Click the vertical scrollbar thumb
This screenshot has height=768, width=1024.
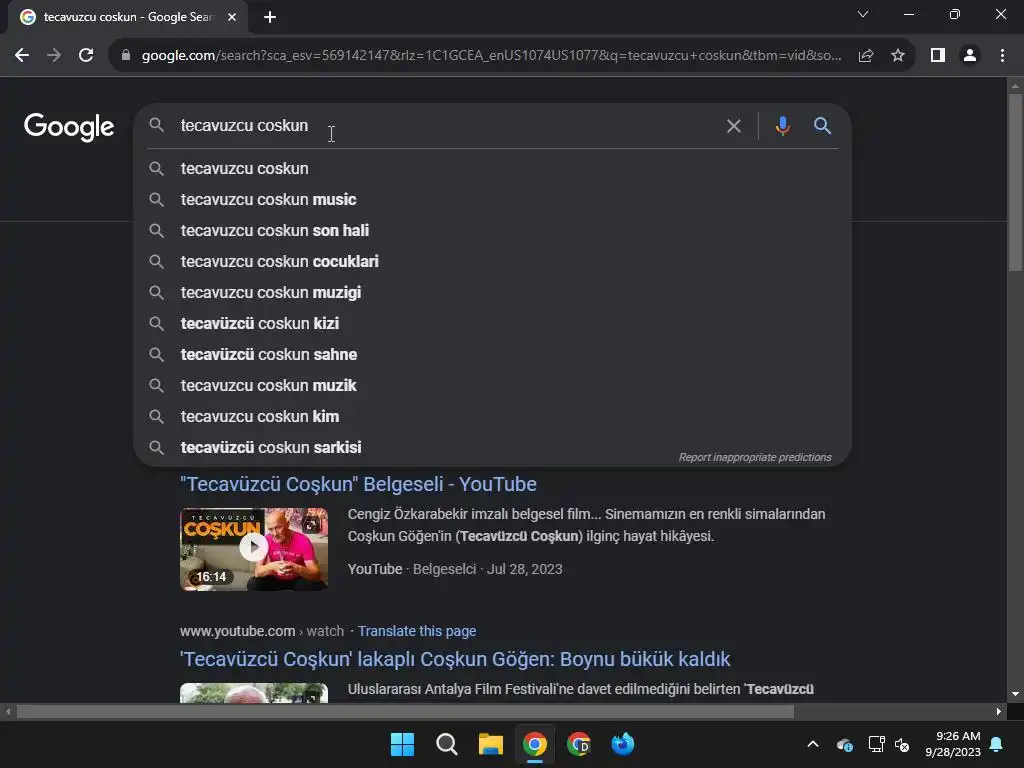tap(1015, 183)
